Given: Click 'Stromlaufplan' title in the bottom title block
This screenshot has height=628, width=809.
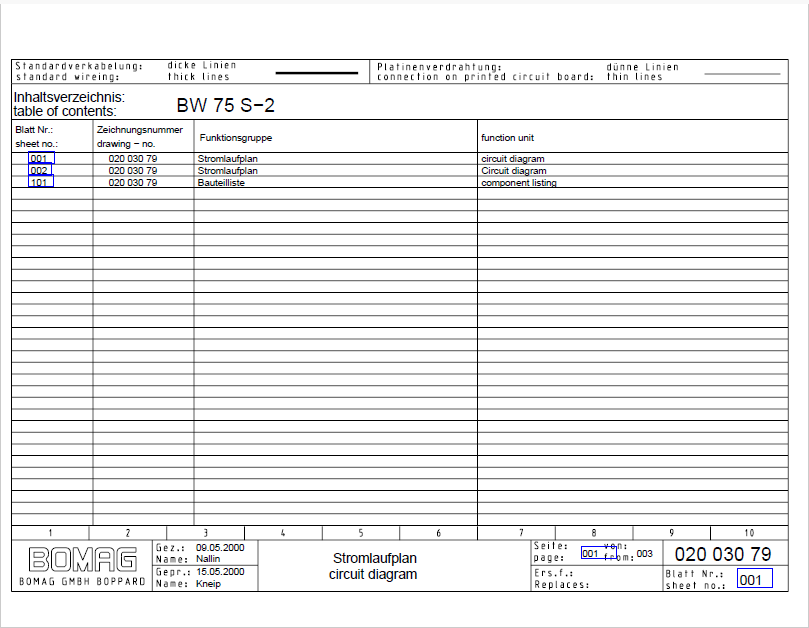Looking at the screenshot, I should click(x=375, y=558).
